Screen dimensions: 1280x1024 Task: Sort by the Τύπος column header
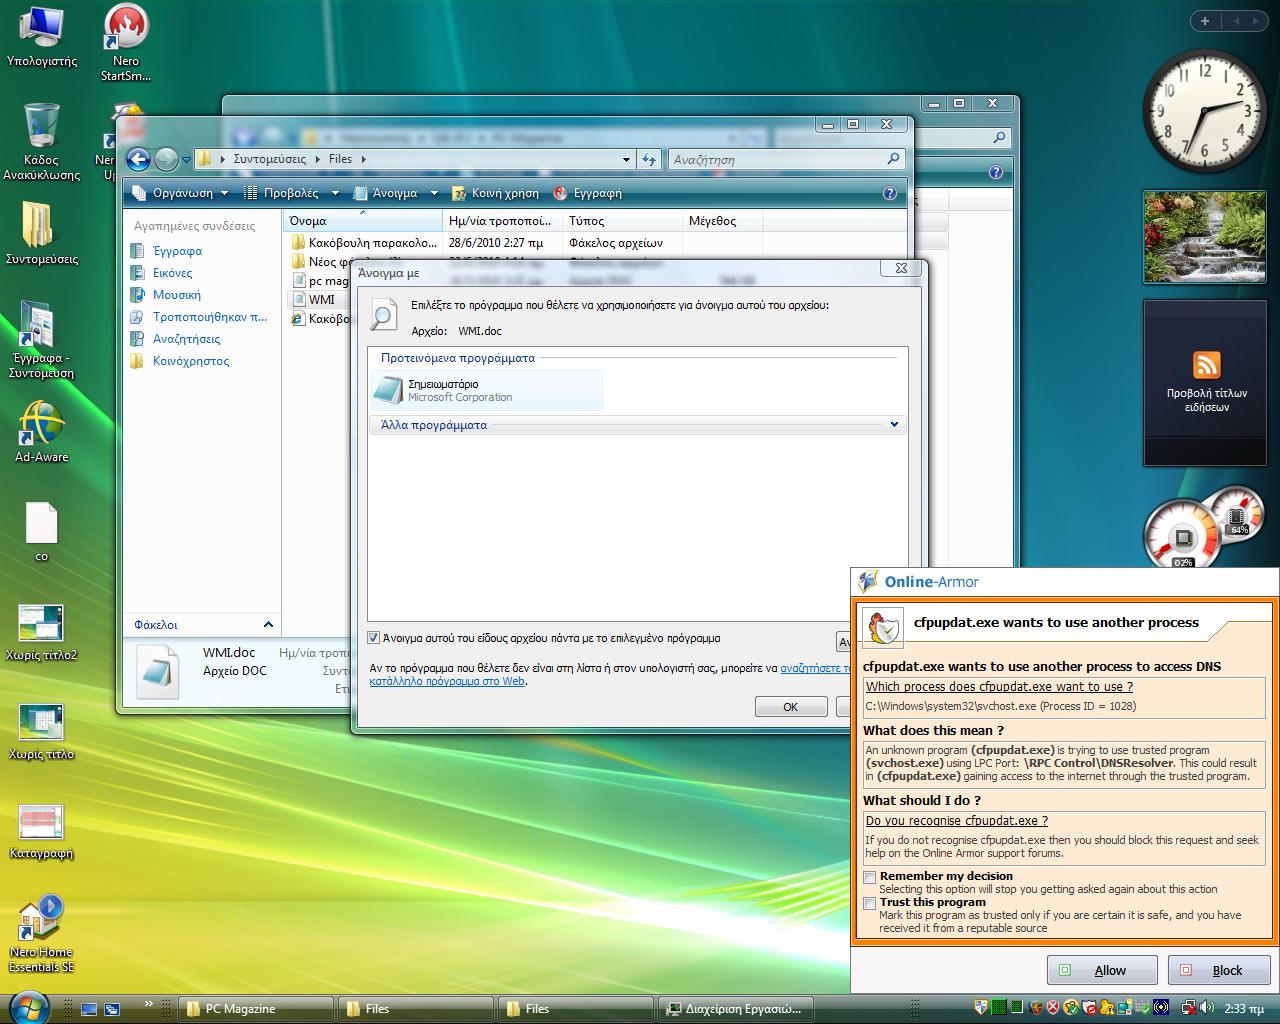click(622, 221)
